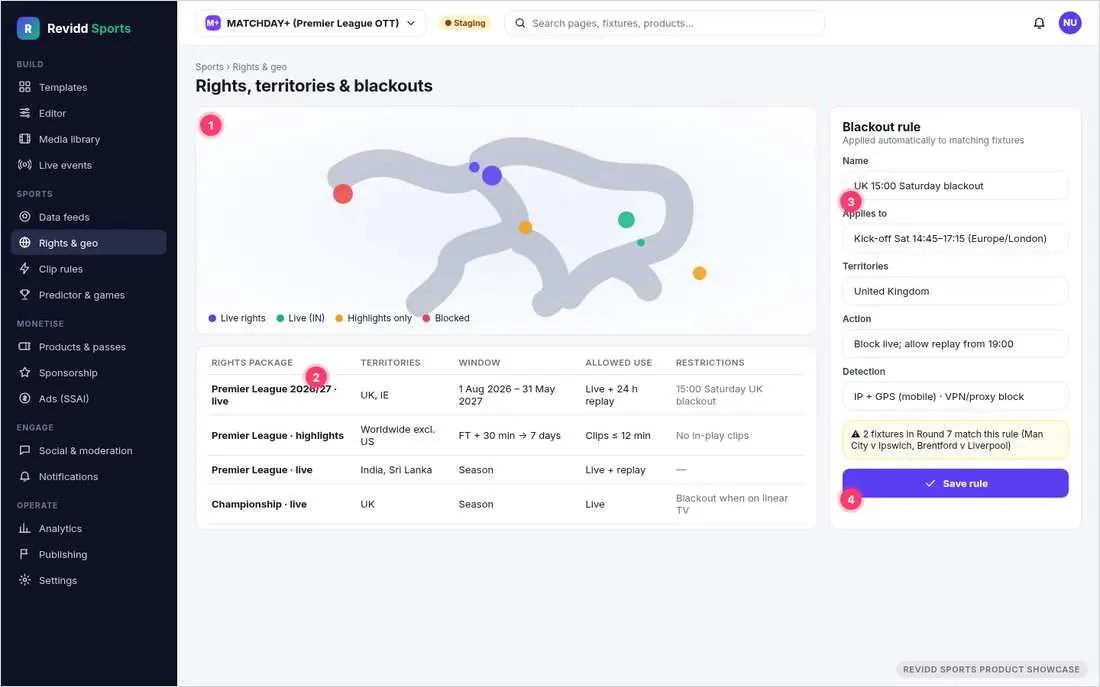Click the Clip rules lightning icon

[x=25, y=269]
